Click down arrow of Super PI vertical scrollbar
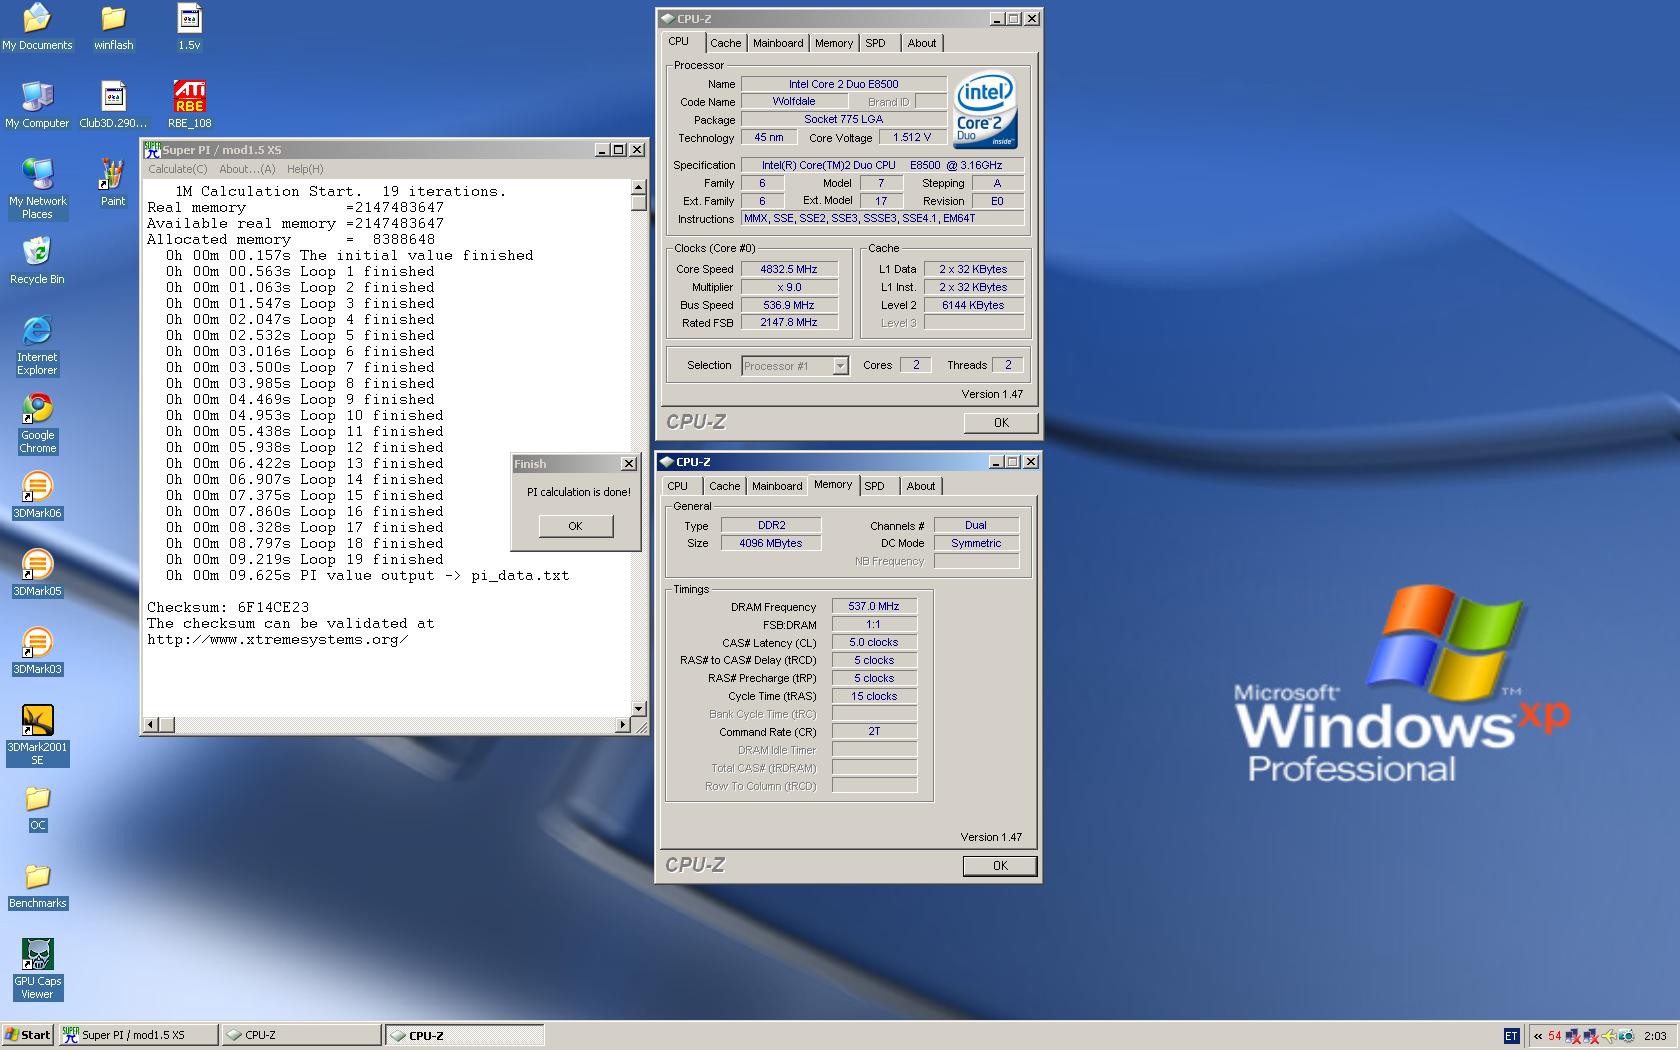 click(638, 708)
